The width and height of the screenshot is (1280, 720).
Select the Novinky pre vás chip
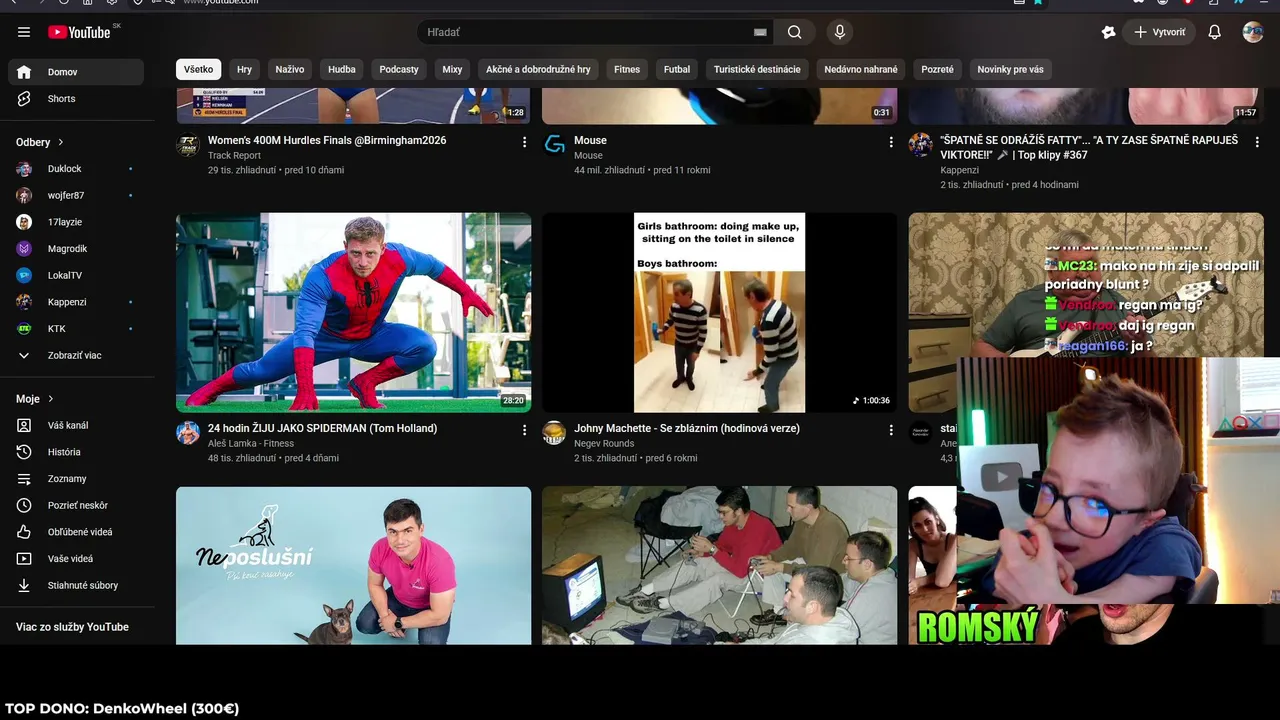[1010, 70]
